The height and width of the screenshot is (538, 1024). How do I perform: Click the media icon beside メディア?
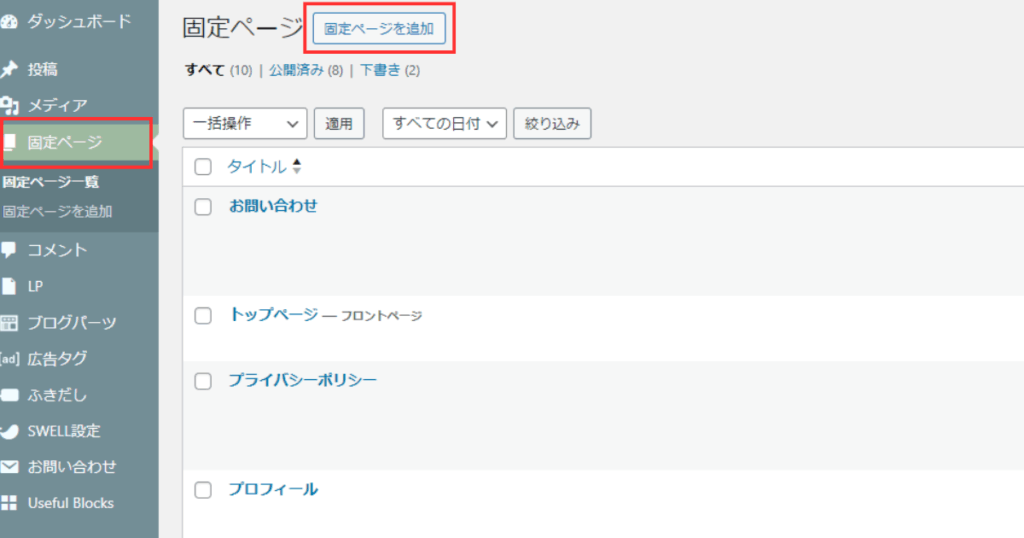pyautogui.click(x=9, y=105)
